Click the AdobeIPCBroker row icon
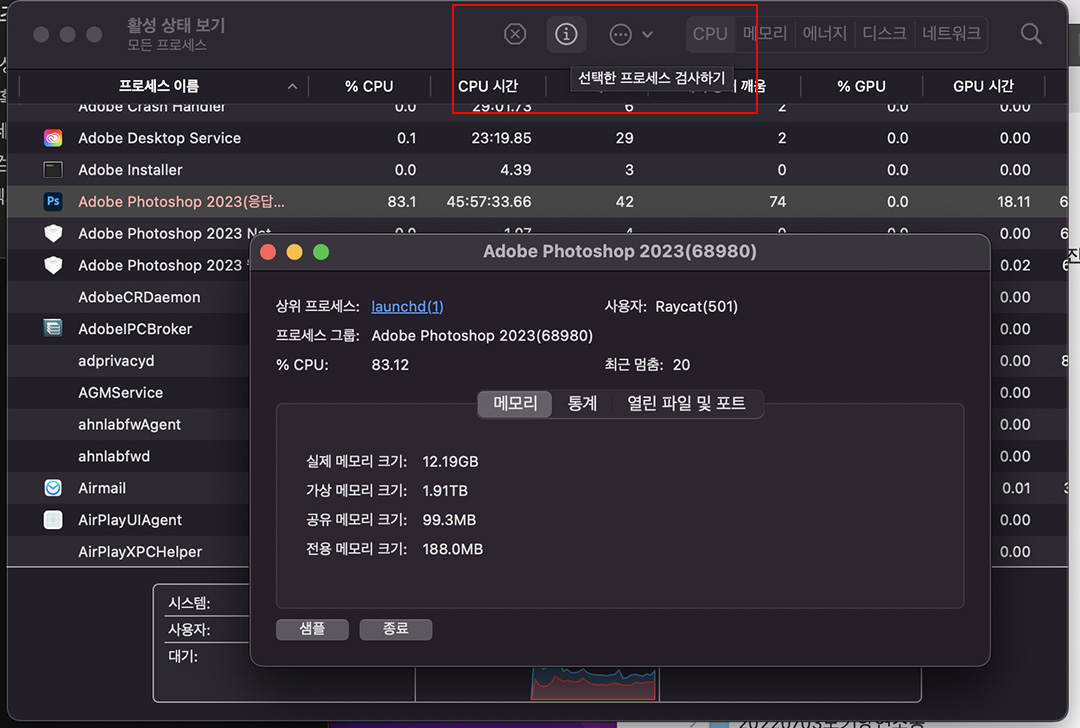 53,329
